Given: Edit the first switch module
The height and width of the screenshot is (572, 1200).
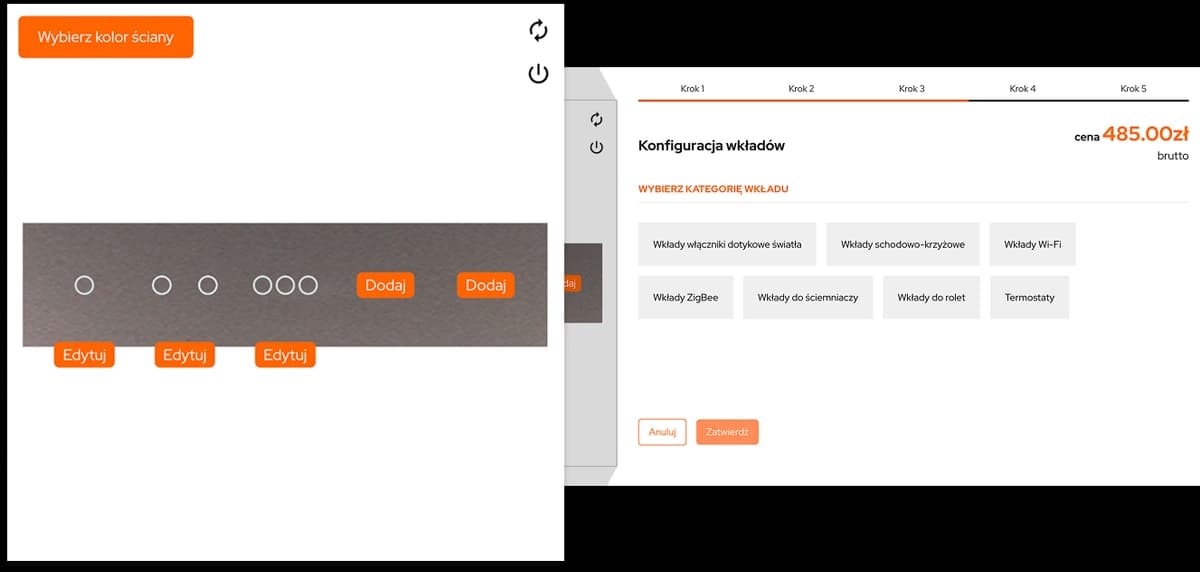Looking at the screenshot, I should (x=84, y=355).
